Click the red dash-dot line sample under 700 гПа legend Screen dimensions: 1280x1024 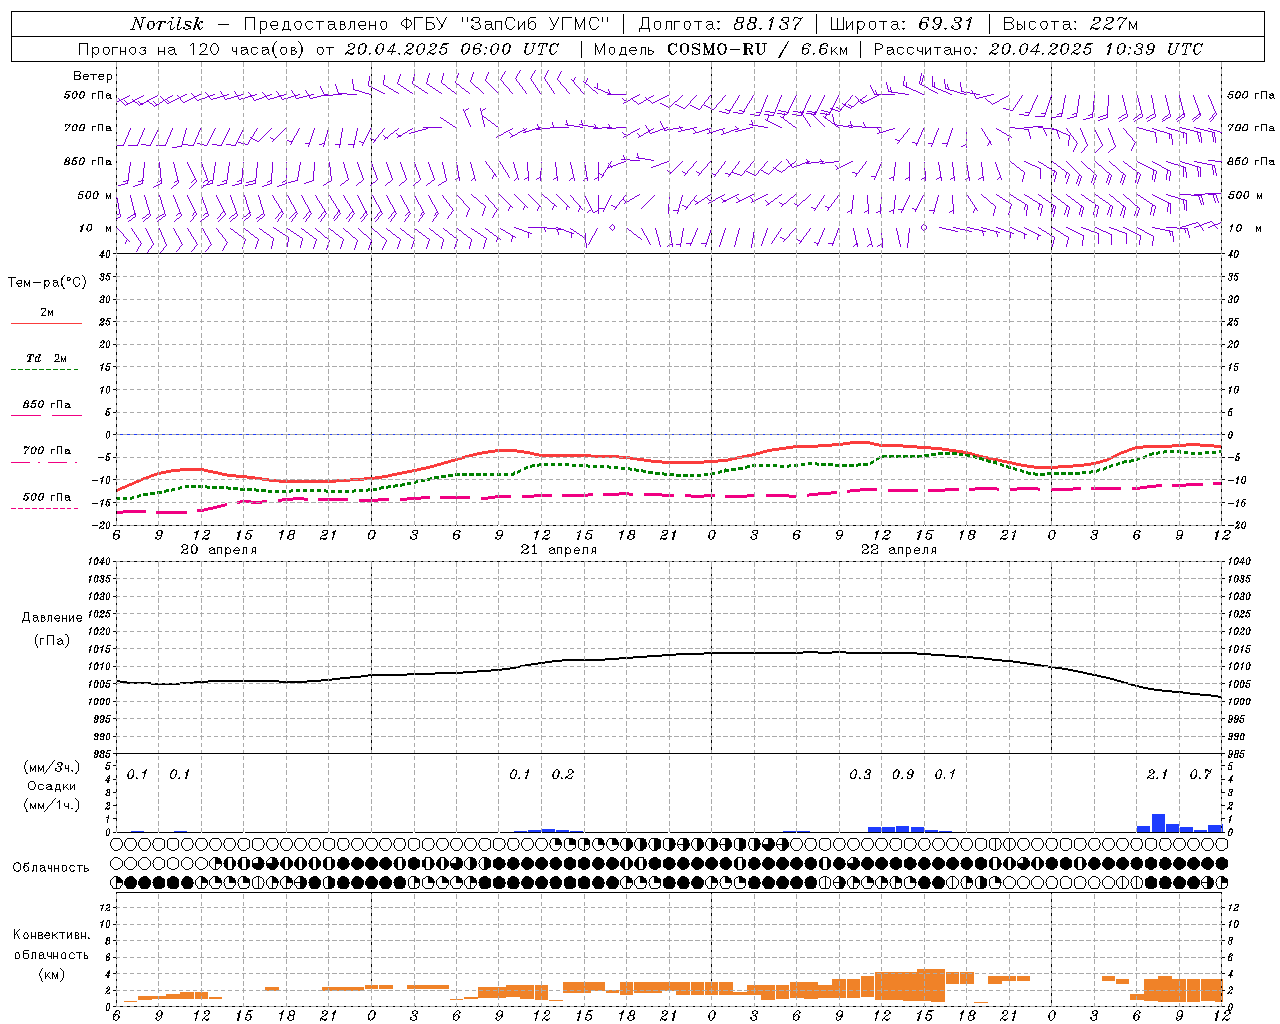pos(46,462)
